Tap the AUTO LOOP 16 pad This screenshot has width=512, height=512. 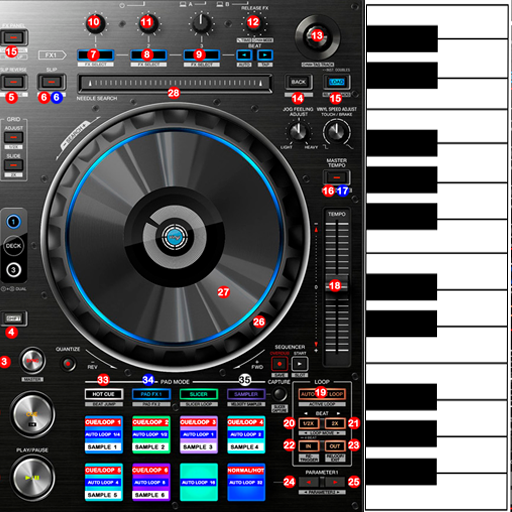coord(199,482)
